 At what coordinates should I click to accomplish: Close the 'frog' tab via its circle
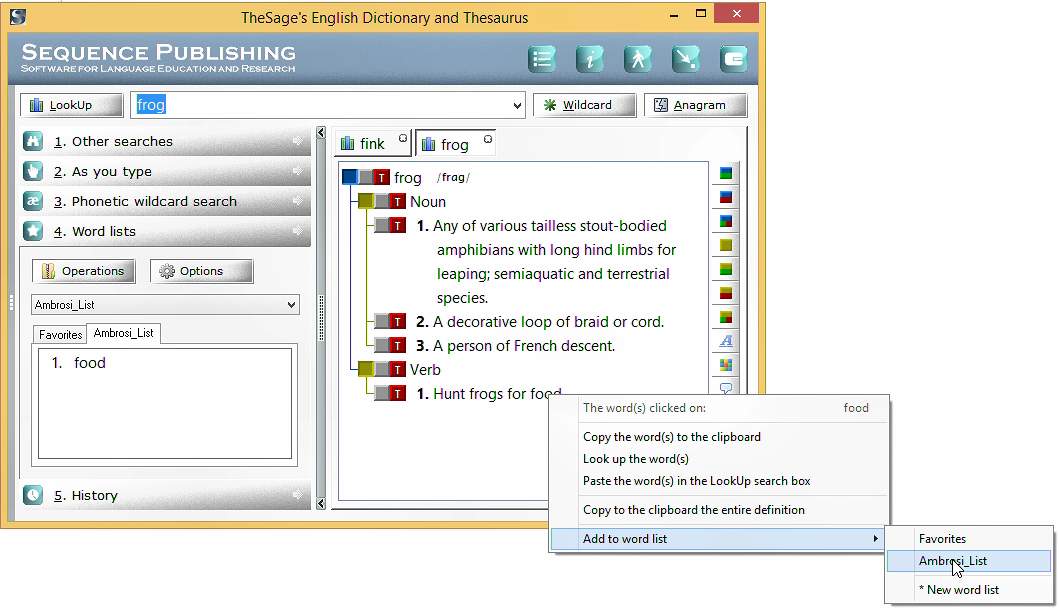click(x=488, y=139)
